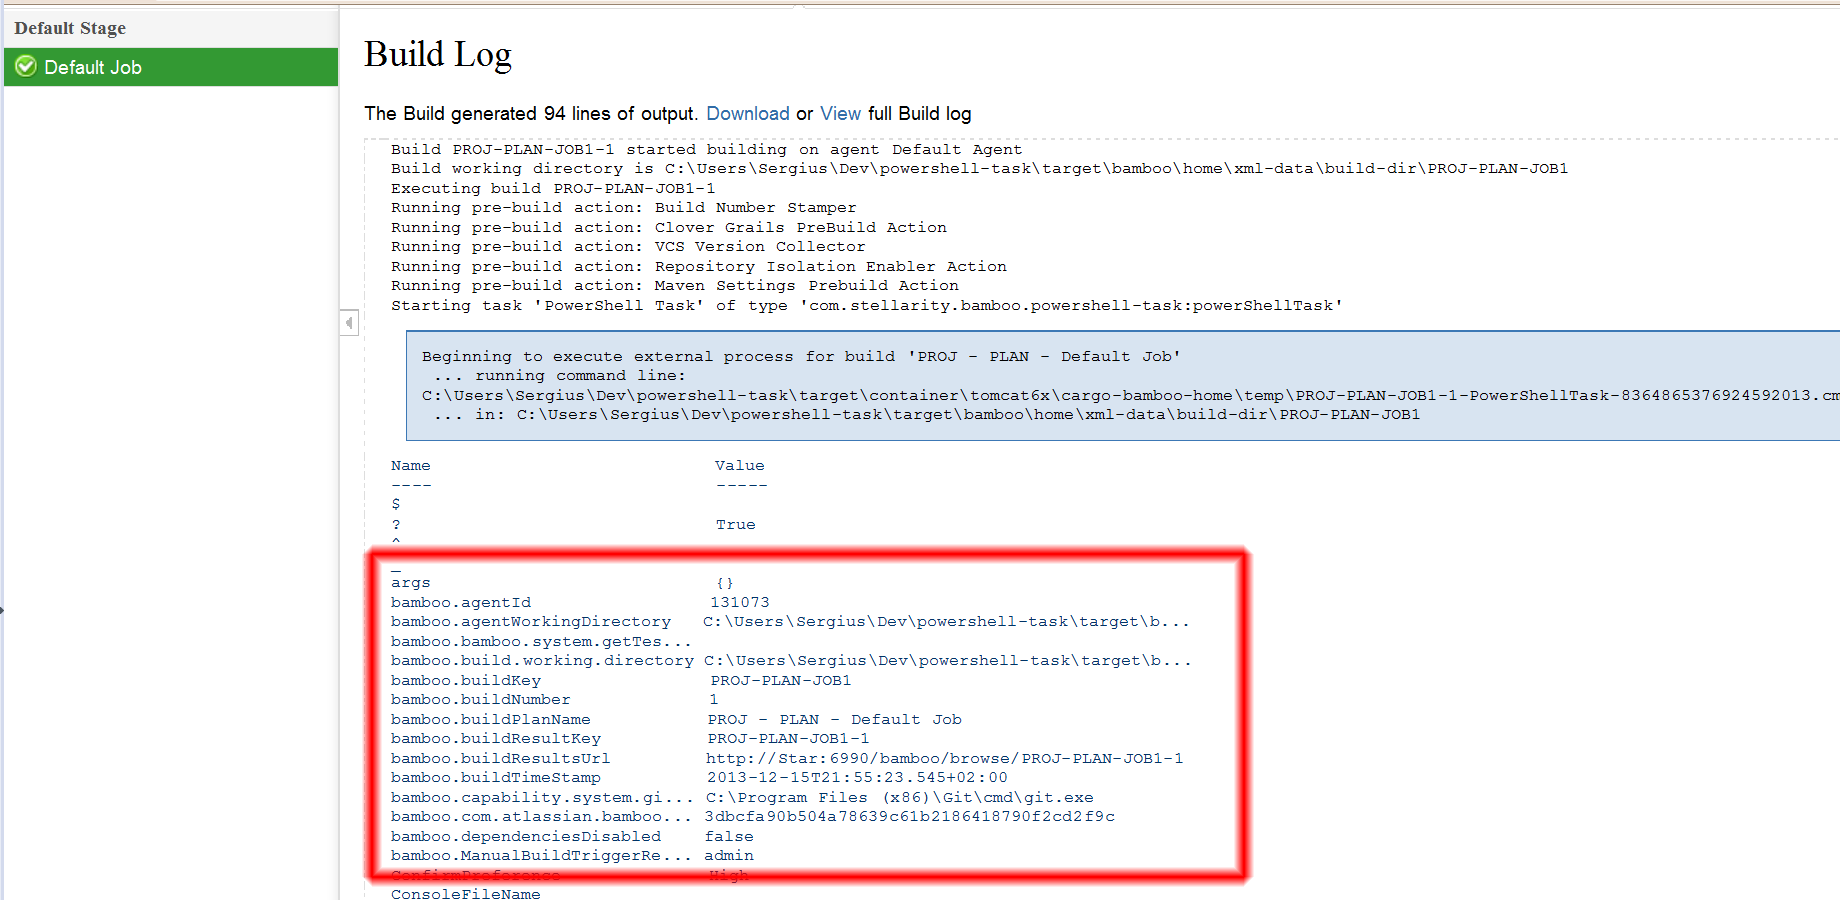Click the Name column header

[x=411, y=466]
